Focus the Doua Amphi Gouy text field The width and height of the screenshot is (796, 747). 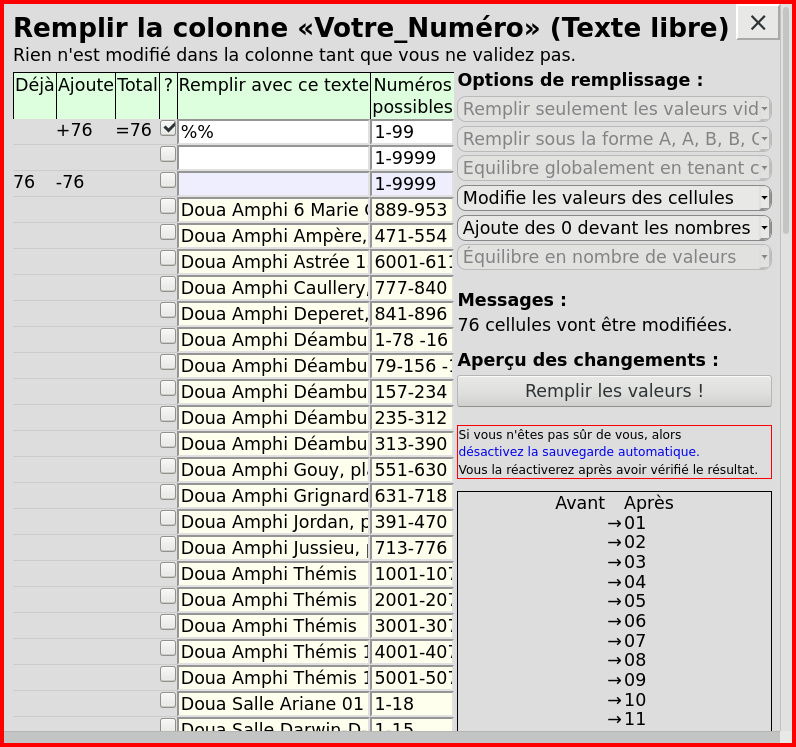274,470
